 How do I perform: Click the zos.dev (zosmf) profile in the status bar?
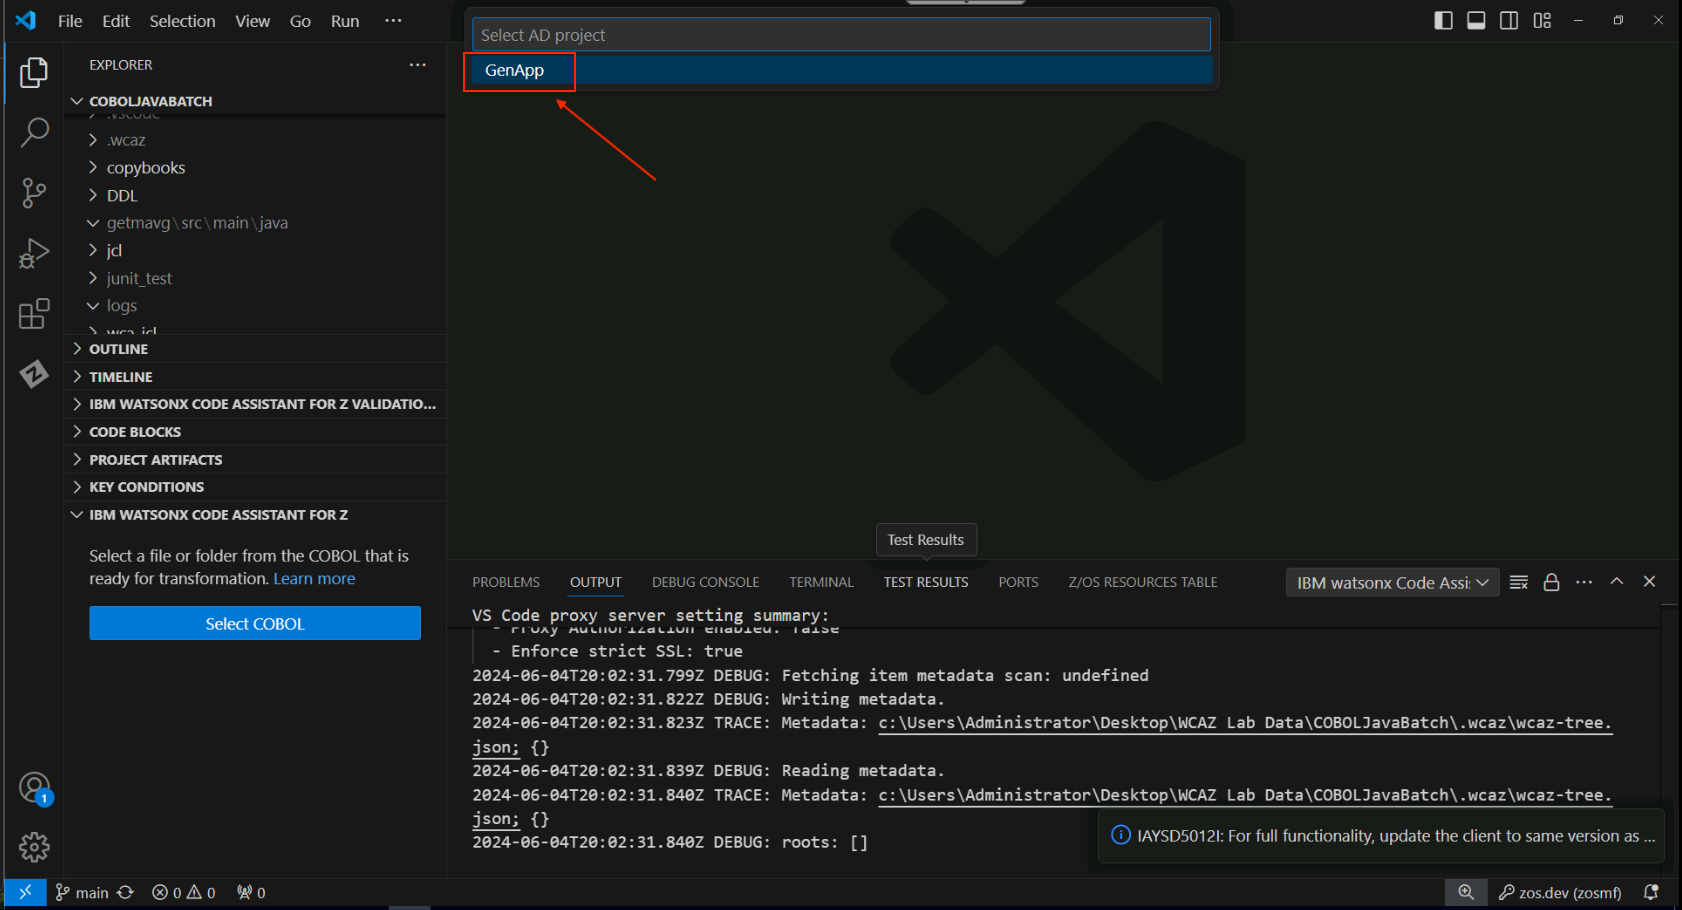[x=1560, y=892]
